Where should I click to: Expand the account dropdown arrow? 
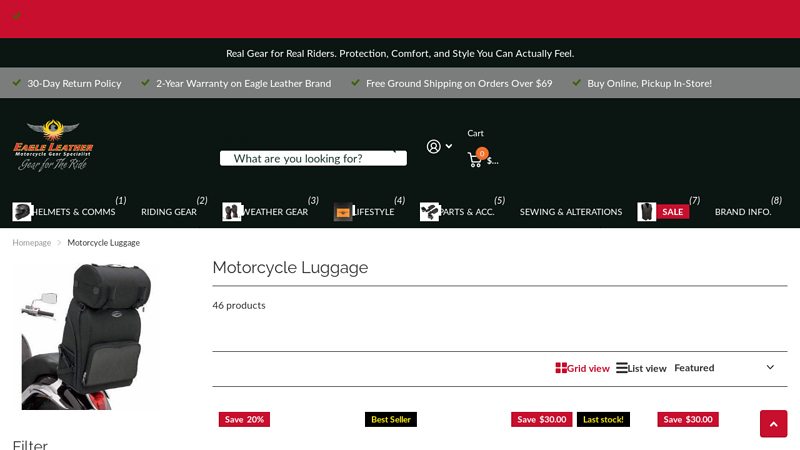point(449,146)
